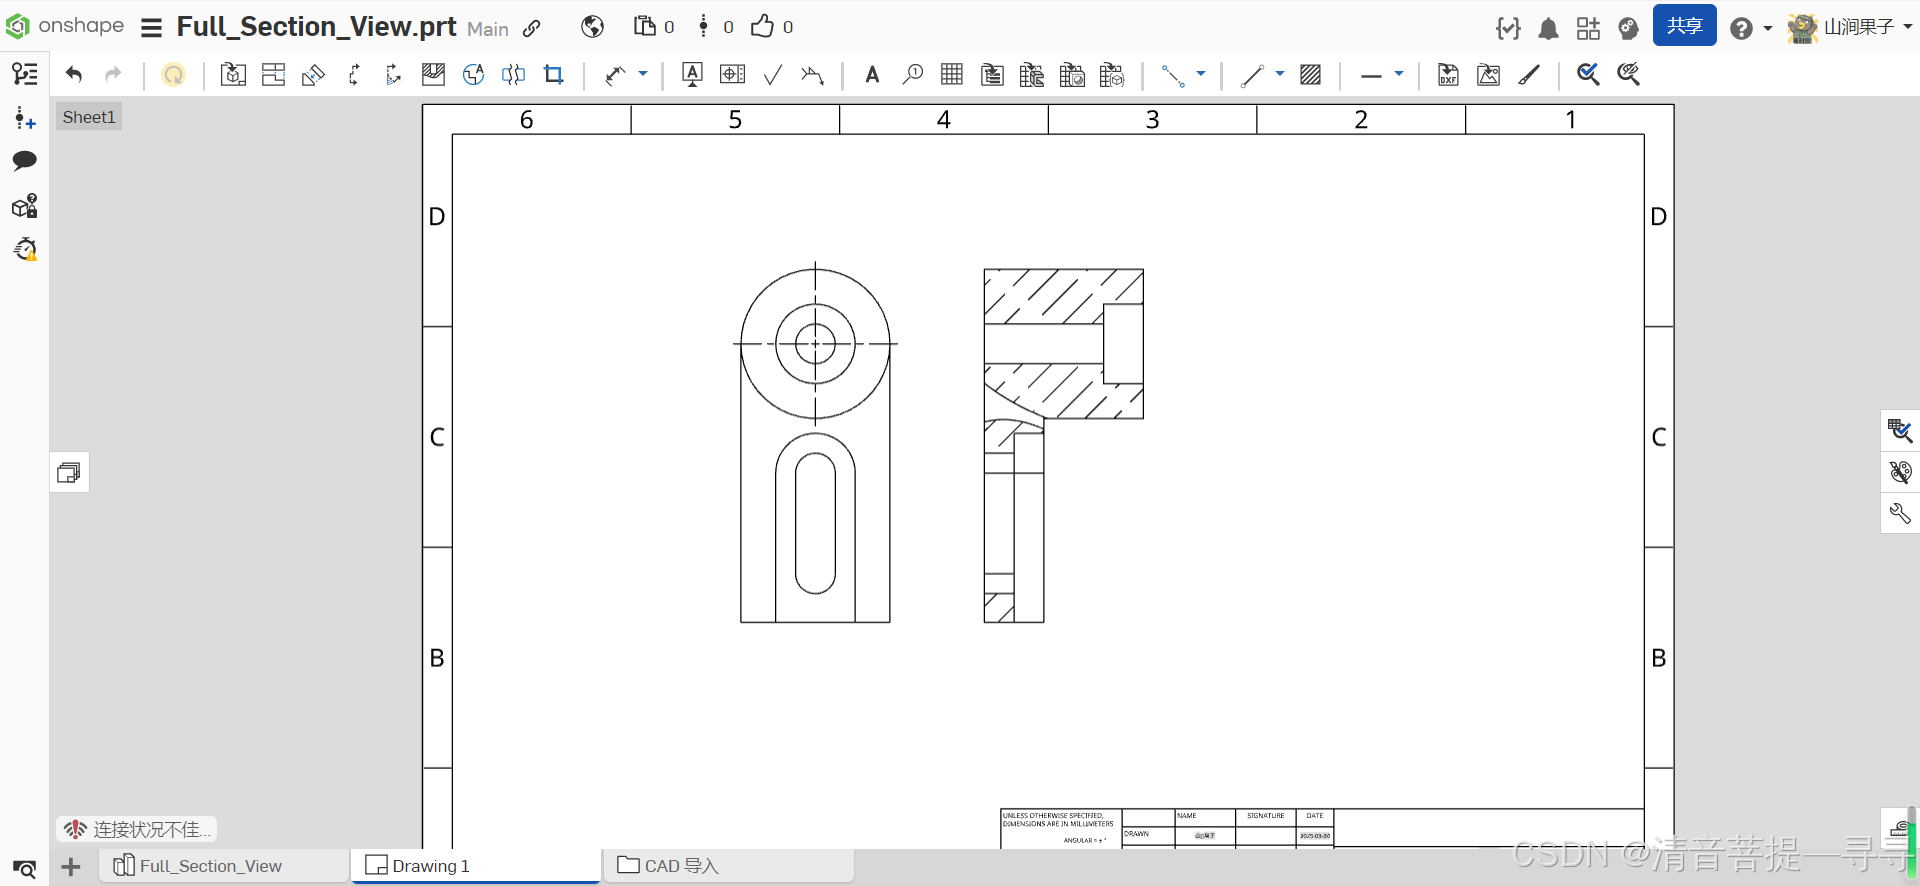This screenshot has height=886, width=1920.
Task: Open the tab manager search icon
Action: (x=24, y=868)
